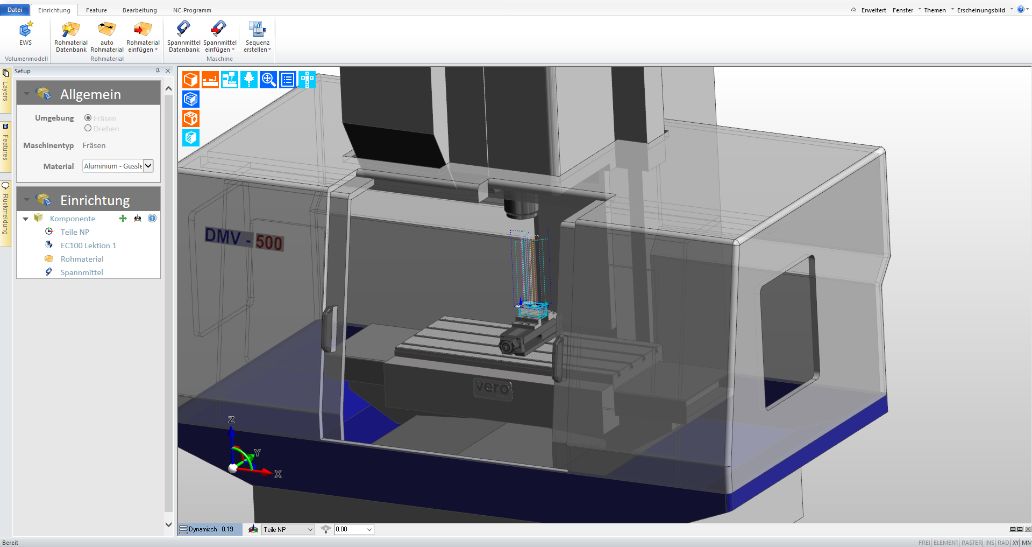Click the green plus next to Komponente
The height and width of the screenshot is (547, 1032).
tap(122, 218)
